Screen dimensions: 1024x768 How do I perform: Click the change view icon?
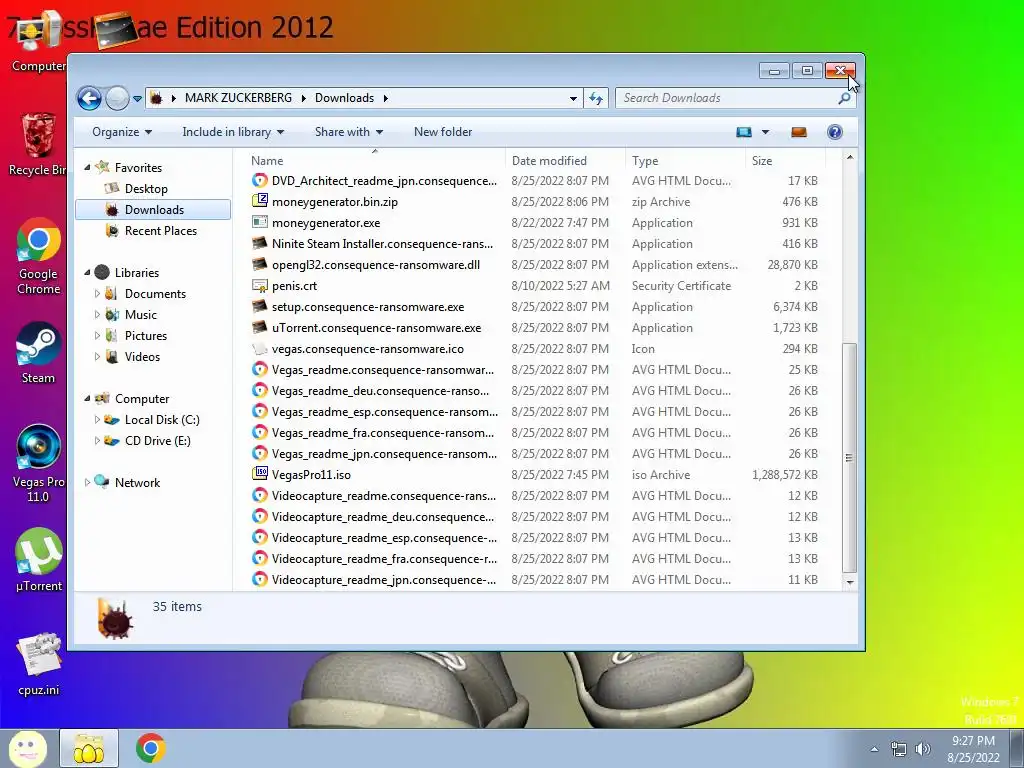tap(744, 132)
